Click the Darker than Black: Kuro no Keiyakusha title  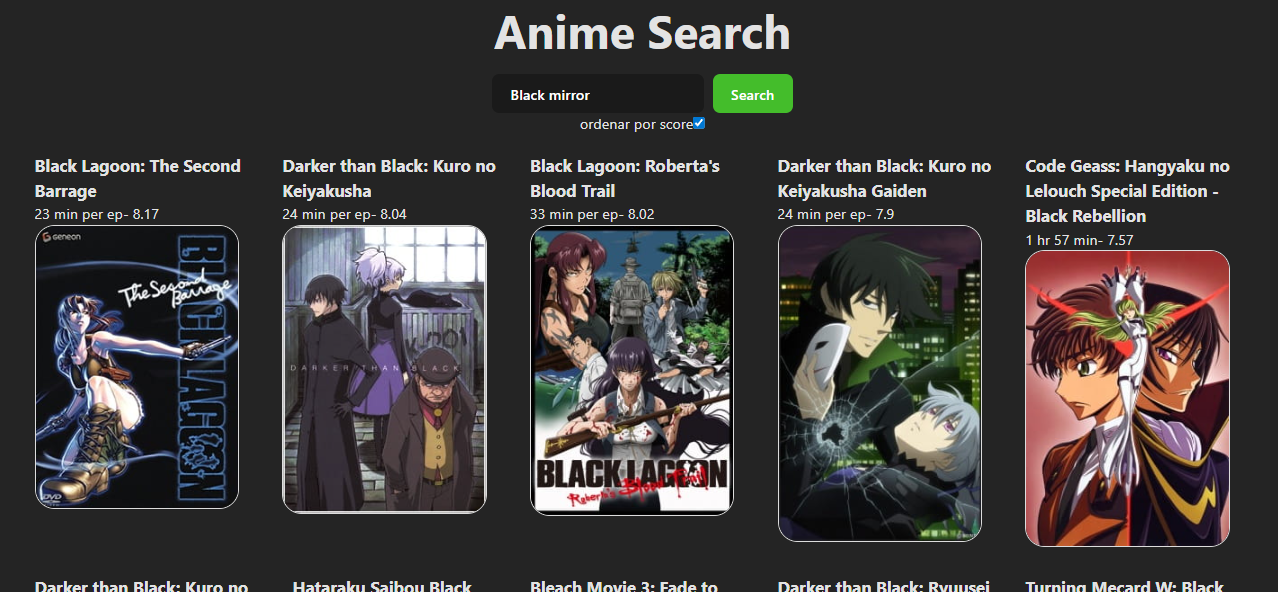389,178
